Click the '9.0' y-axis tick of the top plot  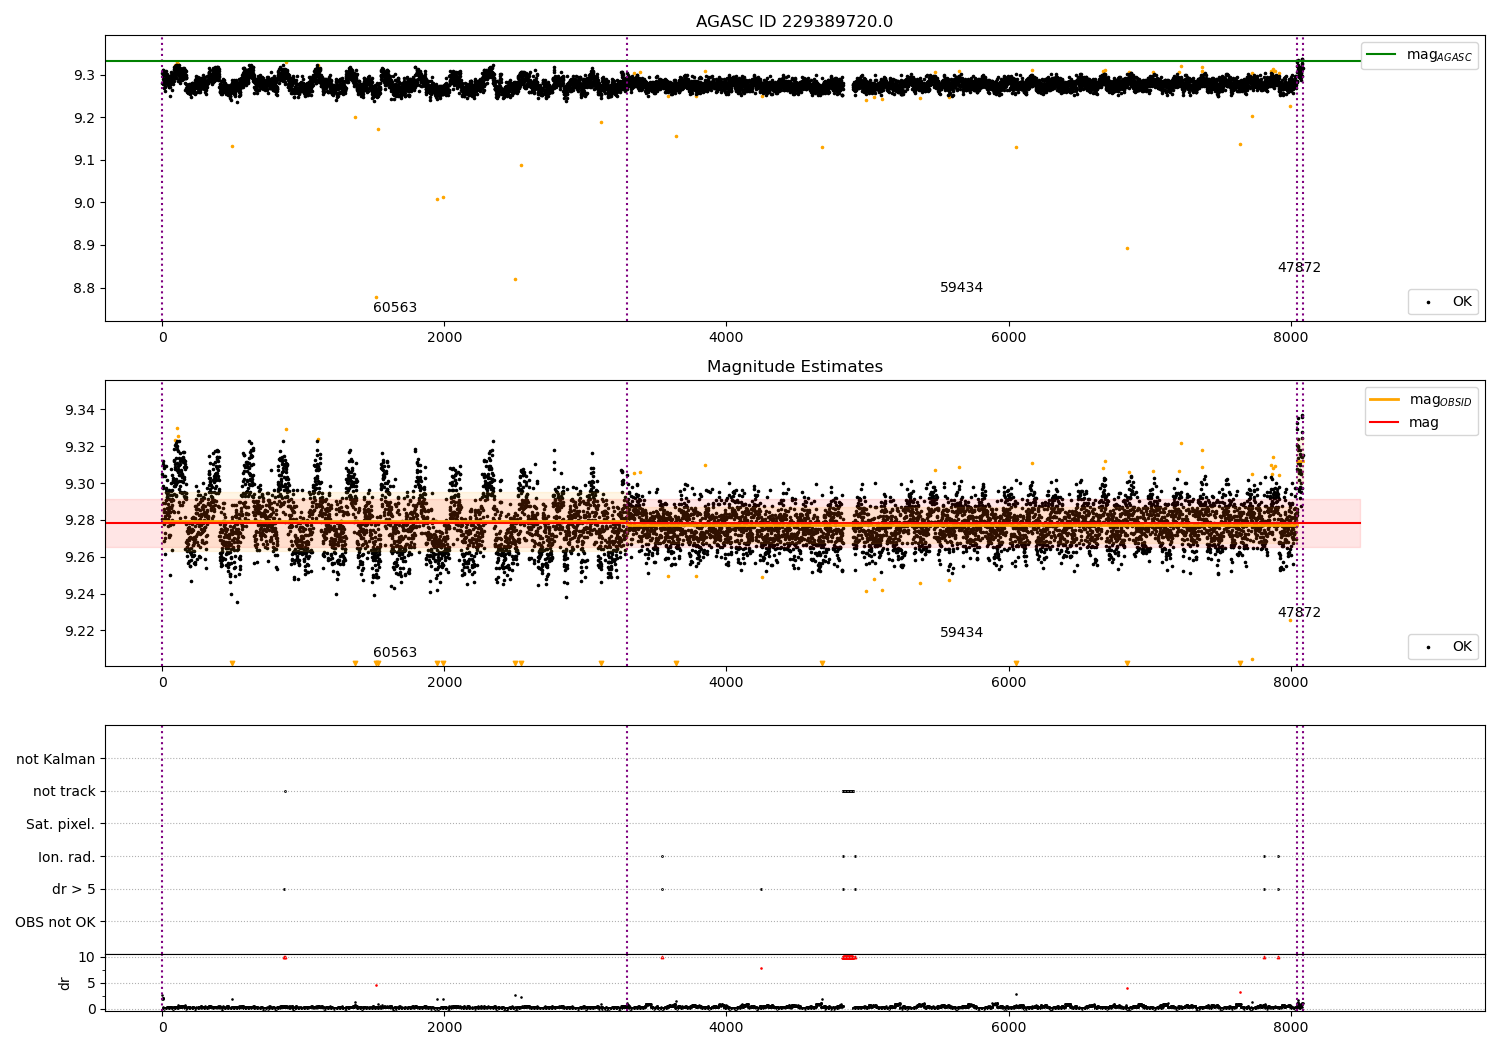tap(85, 203)
